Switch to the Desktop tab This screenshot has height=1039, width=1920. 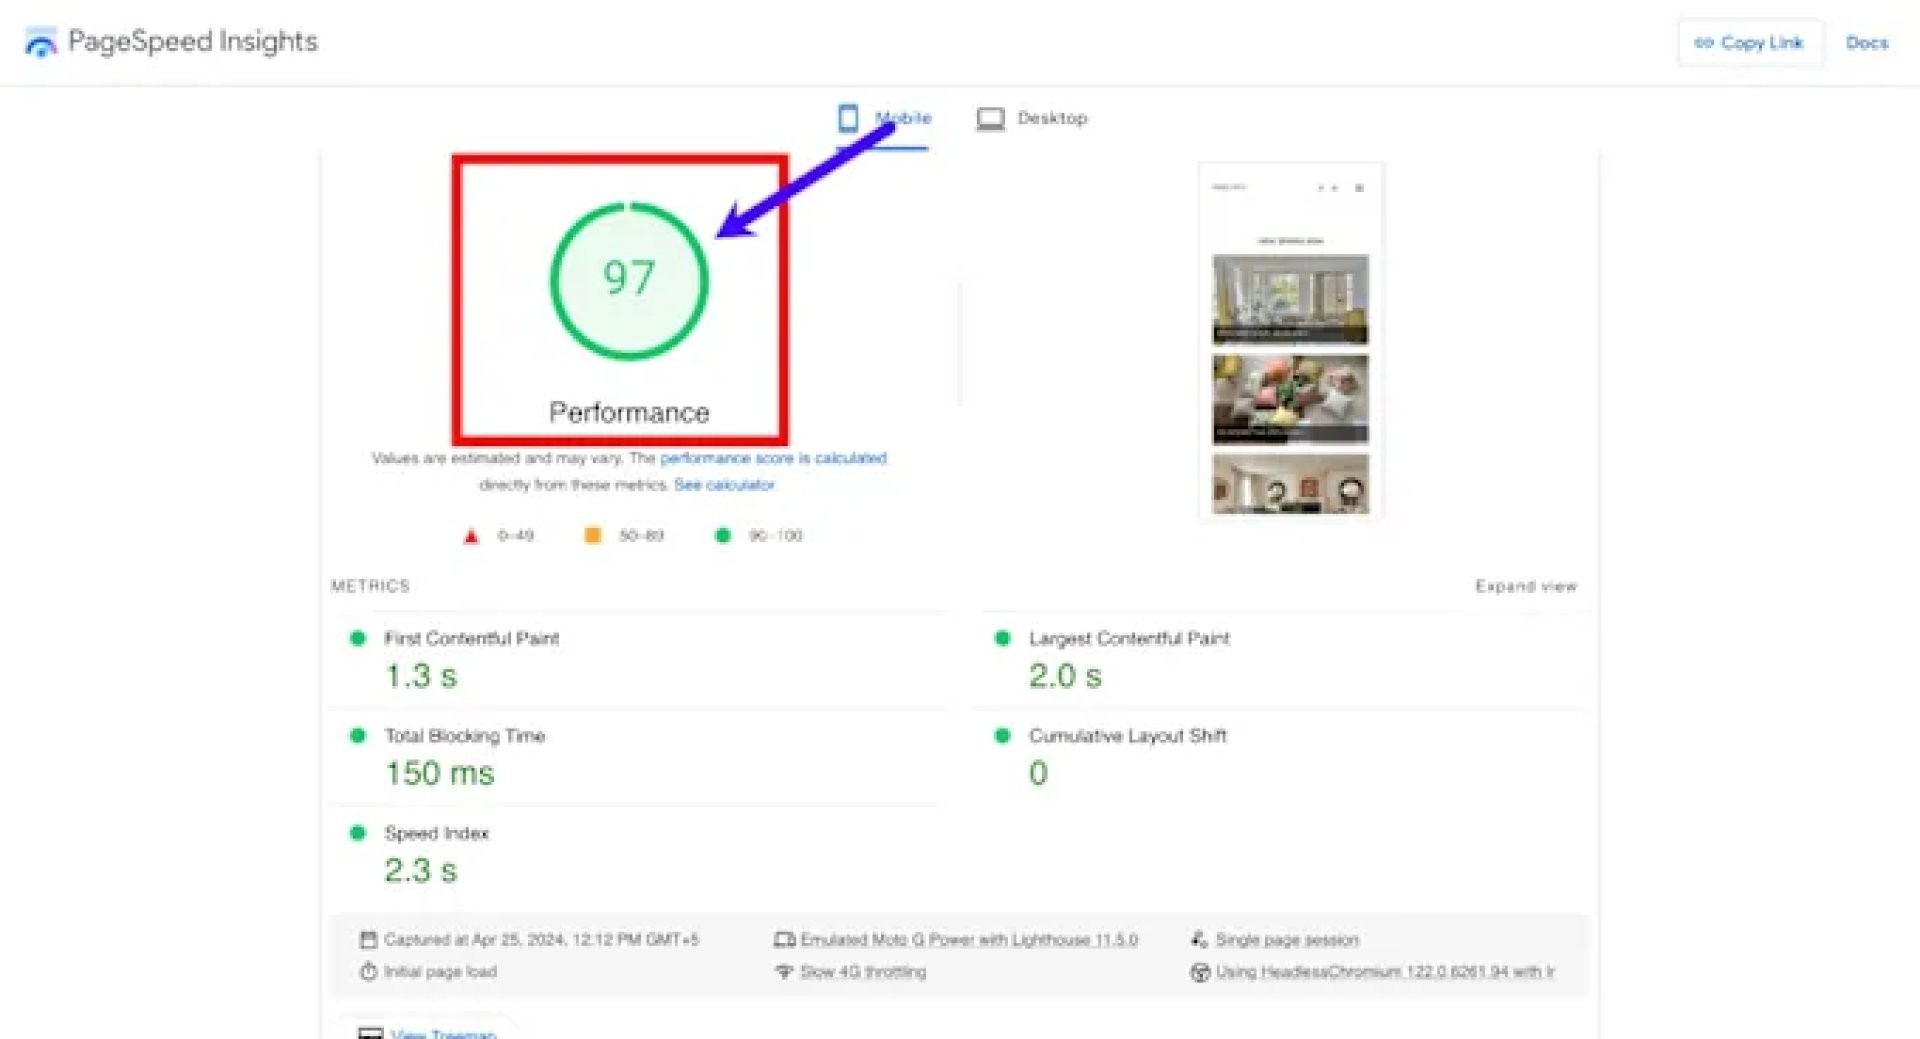(x=1051, y=118)
